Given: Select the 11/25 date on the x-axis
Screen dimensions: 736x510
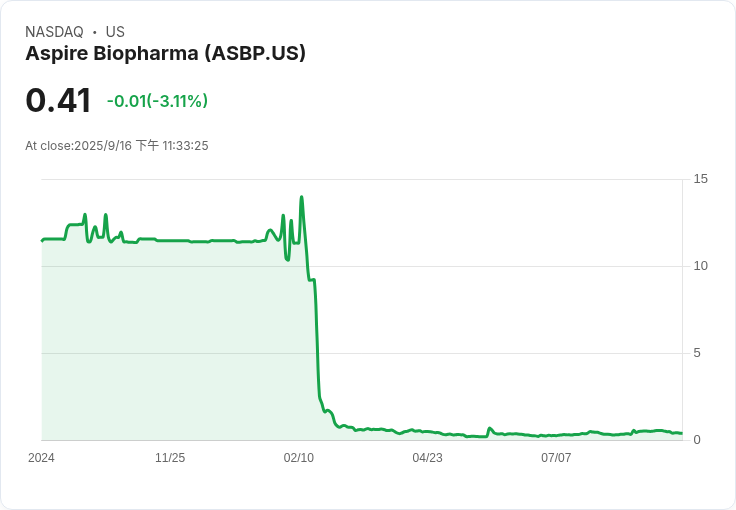Looking at the screenshot, I should point(170,458).
